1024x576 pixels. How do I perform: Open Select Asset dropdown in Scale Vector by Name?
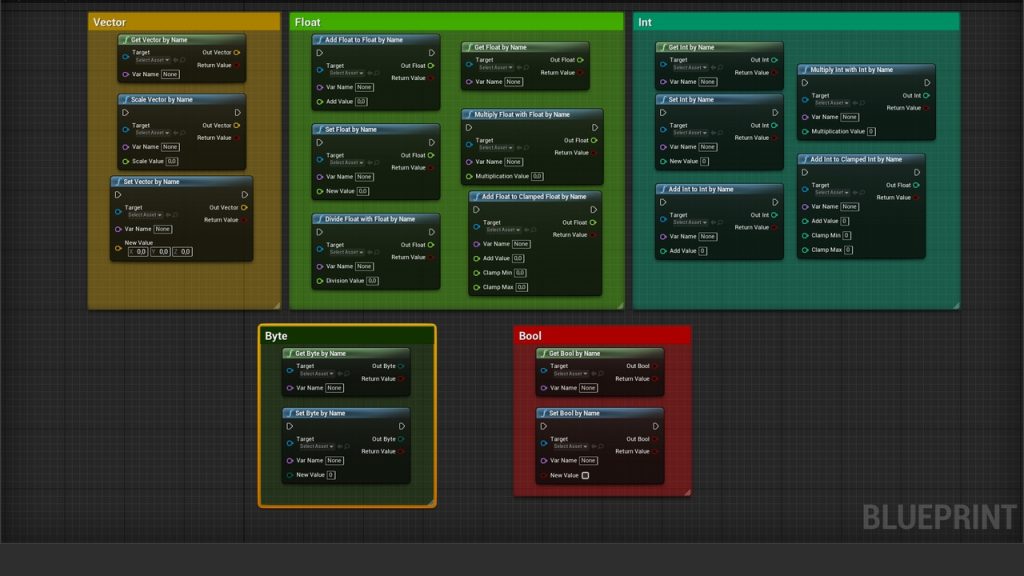pos(152,133)
